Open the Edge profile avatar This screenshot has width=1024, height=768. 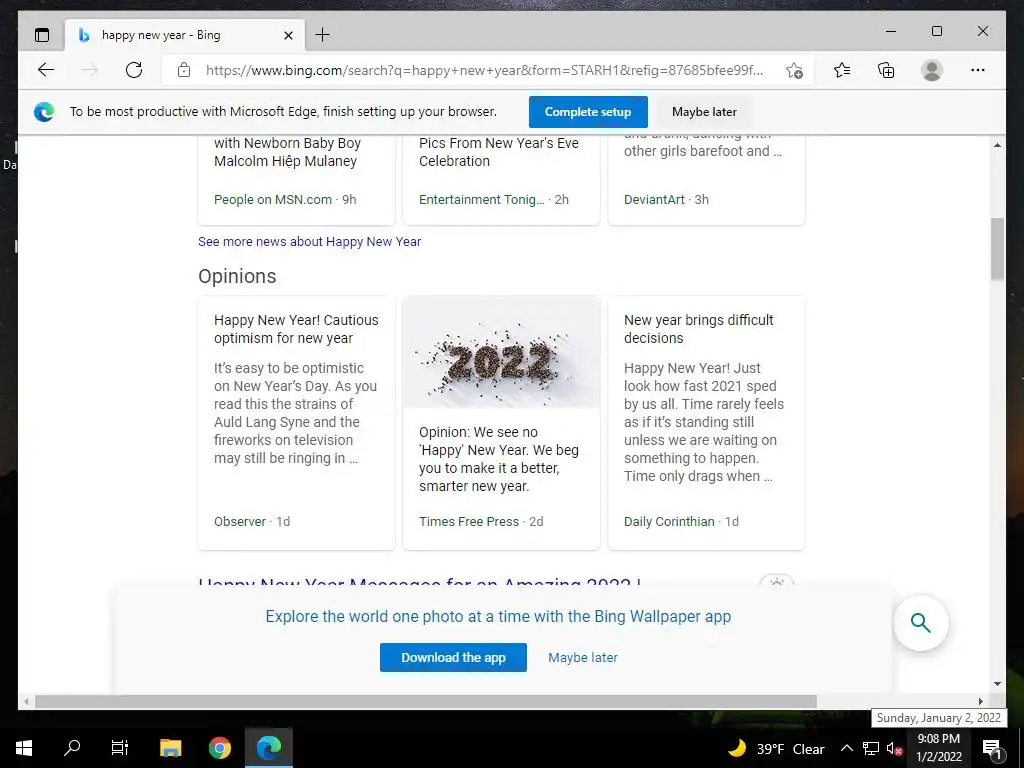[x=932, y=70]
